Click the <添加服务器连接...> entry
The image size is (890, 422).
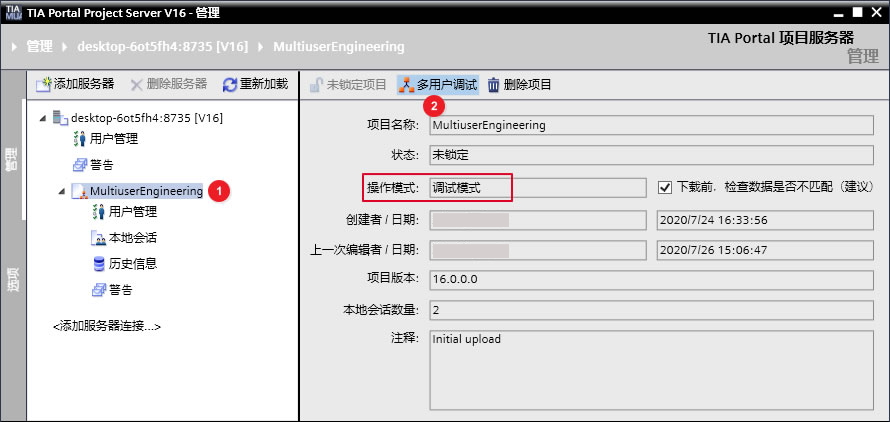click(107, 327)
